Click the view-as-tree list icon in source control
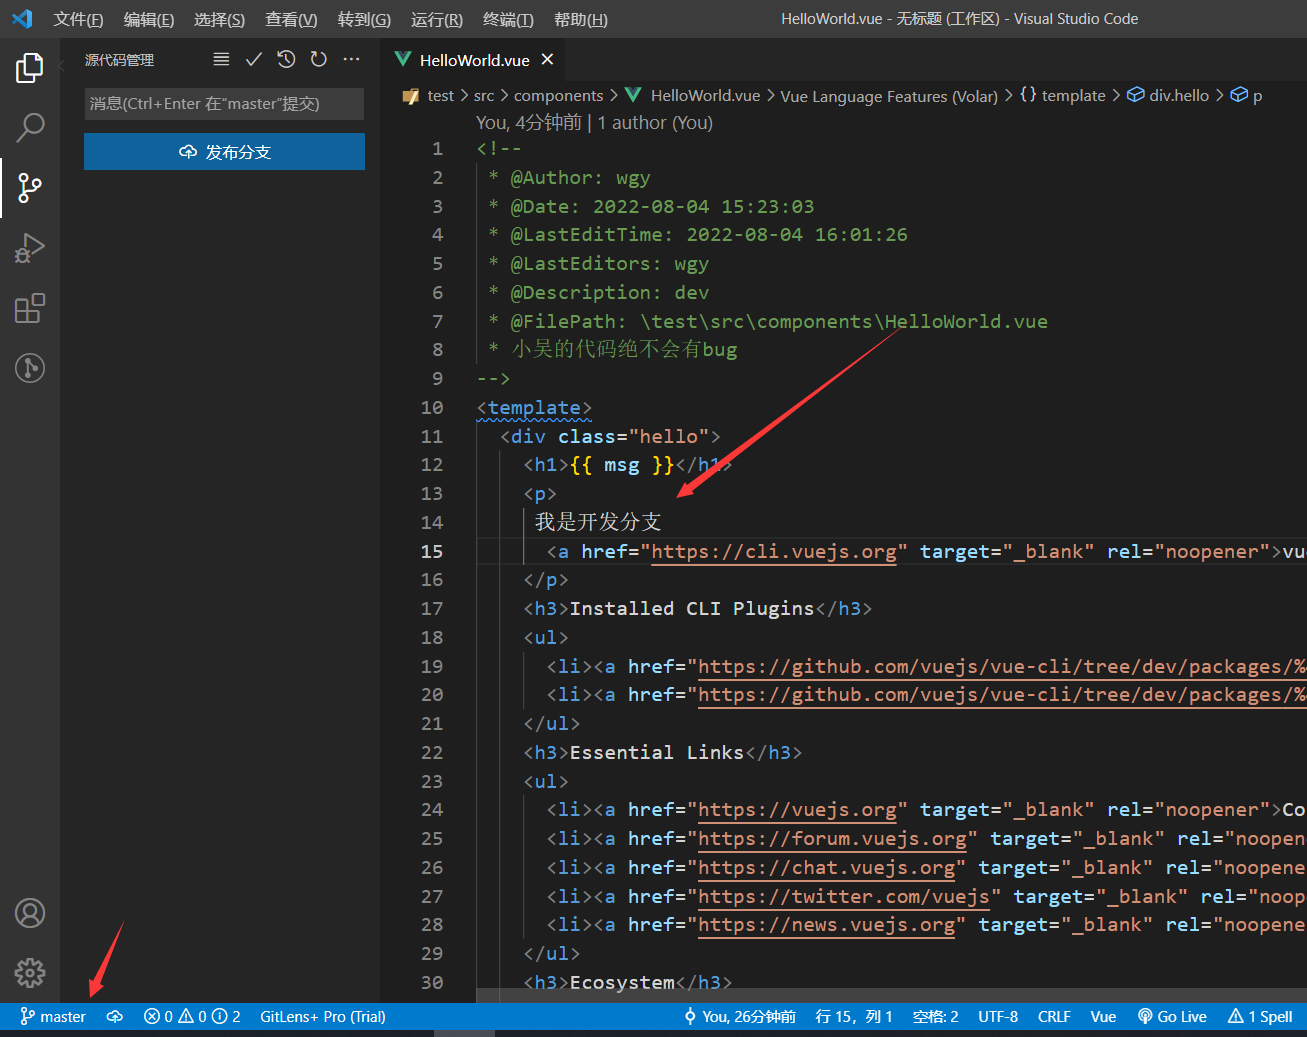 click(221, 59)
